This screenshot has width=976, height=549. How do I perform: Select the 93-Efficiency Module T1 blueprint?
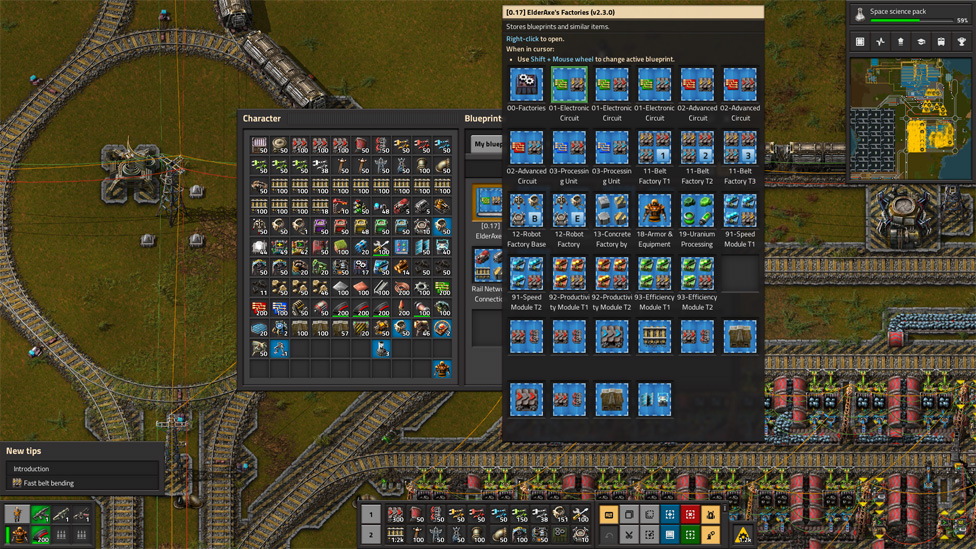(x=654, y=273)
